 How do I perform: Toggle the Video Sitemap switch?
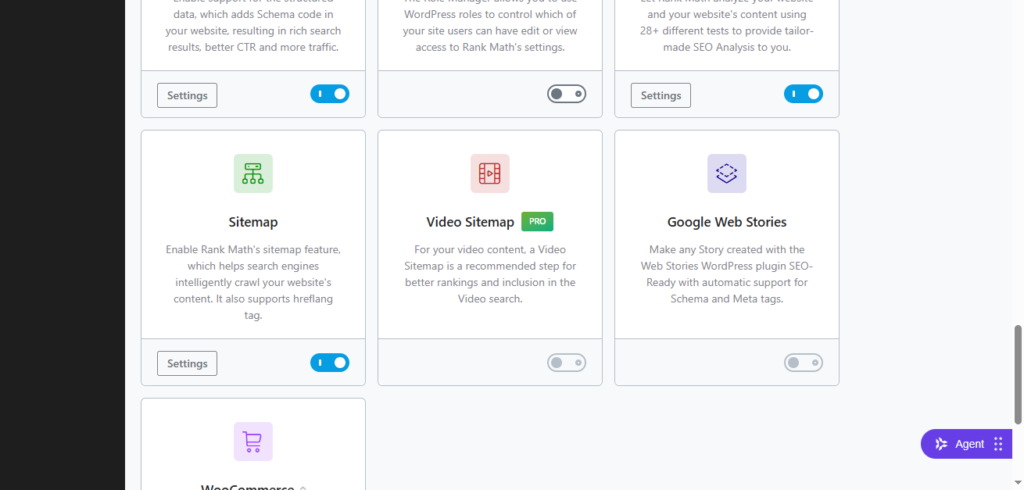[x=567, y=363]
